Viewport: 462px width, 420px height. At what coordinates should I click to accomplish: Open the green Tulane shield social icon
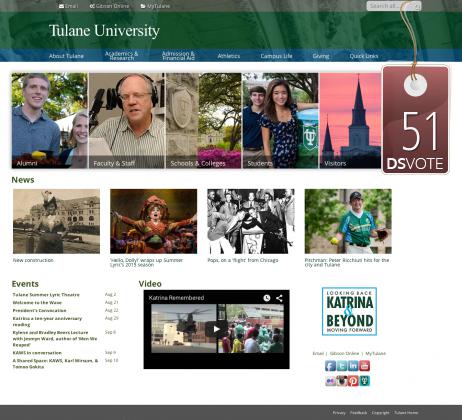click(x=365, y=381)
